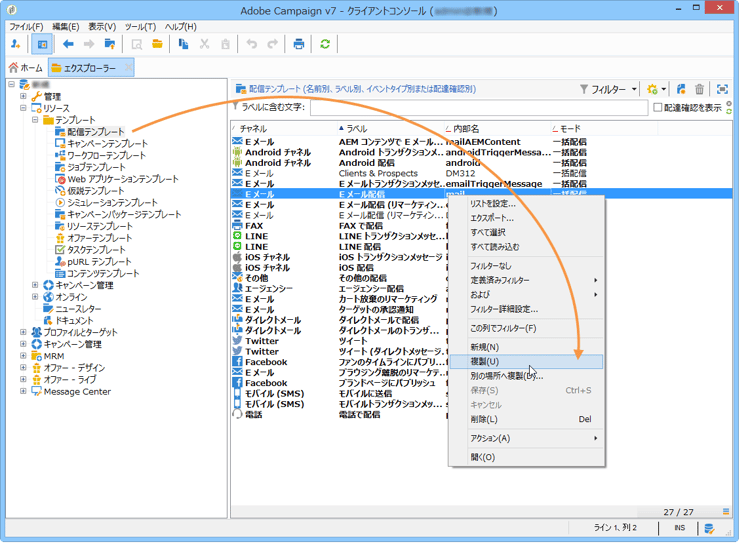Click the undo arrow in toolbar
This screenshot has height=544, width=750.
tap(252, 44)
